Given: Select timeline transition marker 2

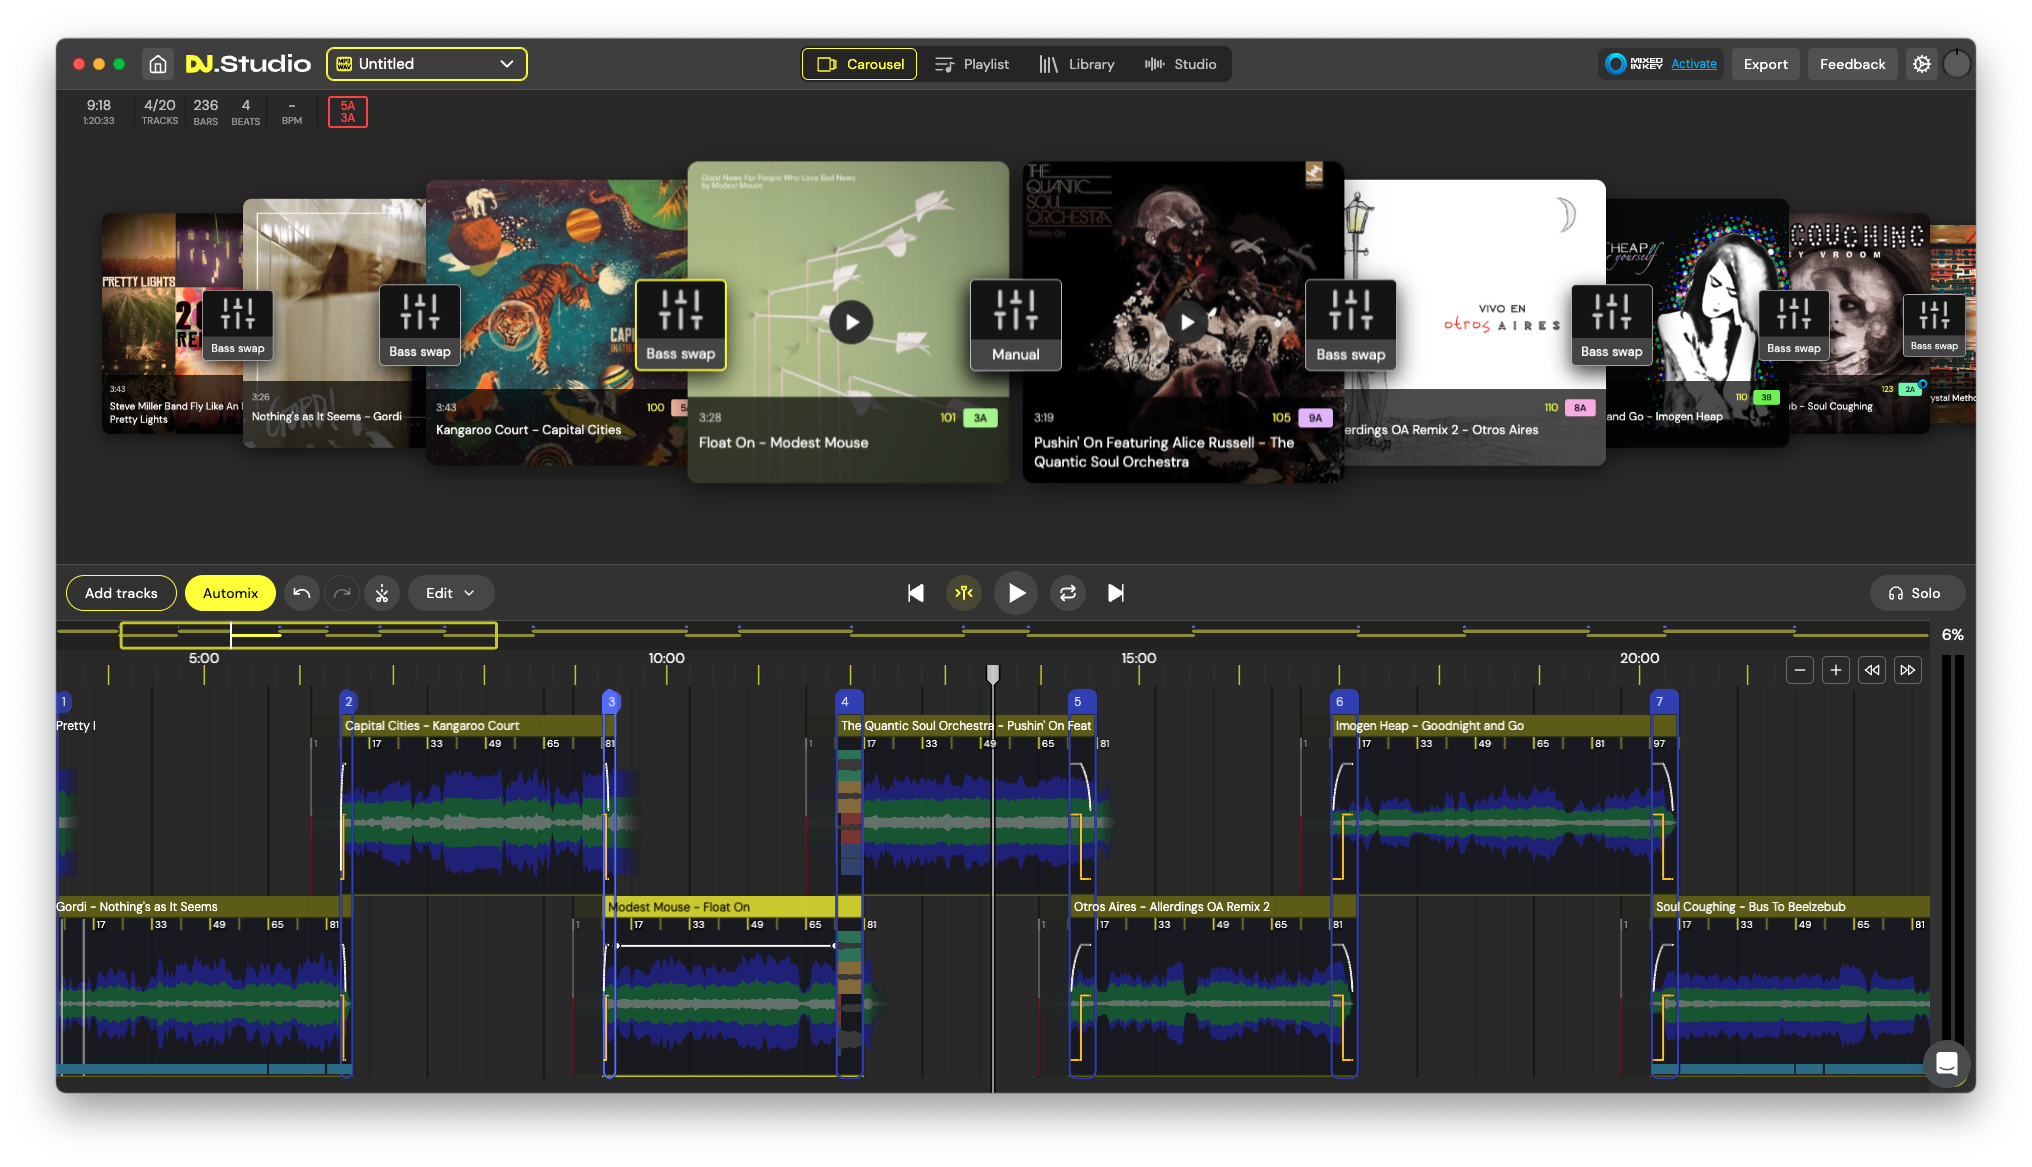Looking at the screenshot, I should [349, 702].
